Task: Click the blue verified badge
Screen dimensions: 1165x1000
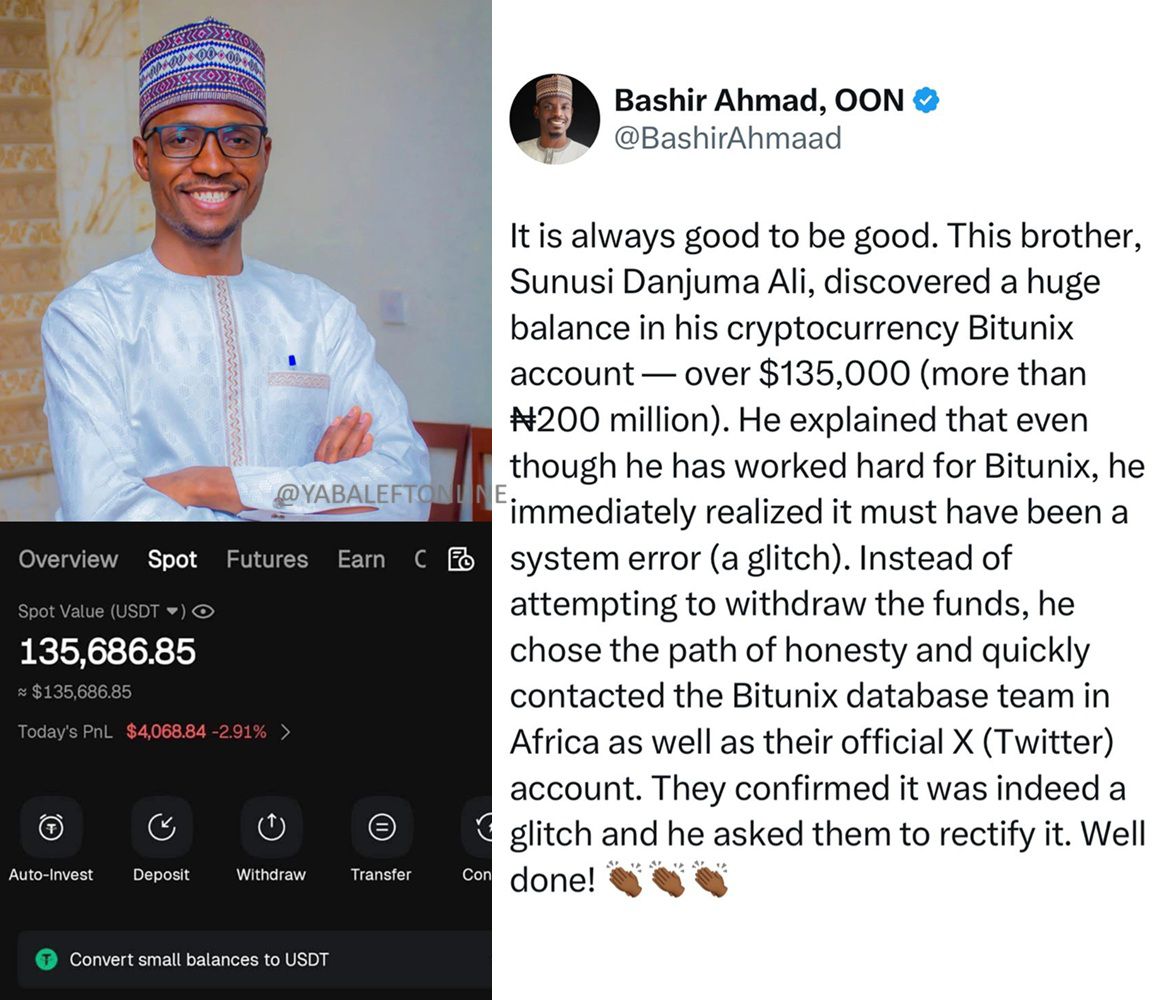Action: coord(927,100)
